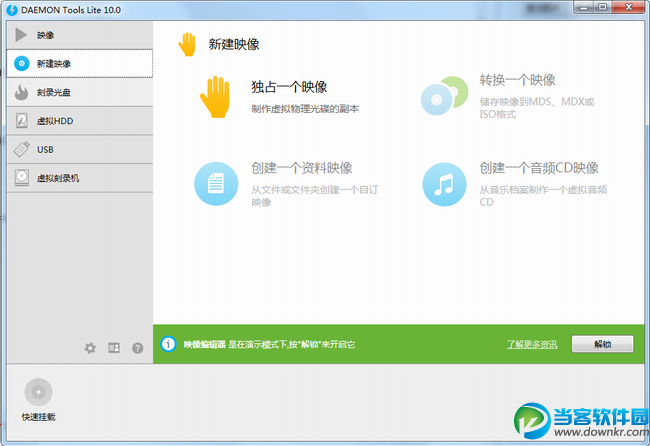Click the yellow hand icon for 独占一个映像

click(x=215, y=97)
